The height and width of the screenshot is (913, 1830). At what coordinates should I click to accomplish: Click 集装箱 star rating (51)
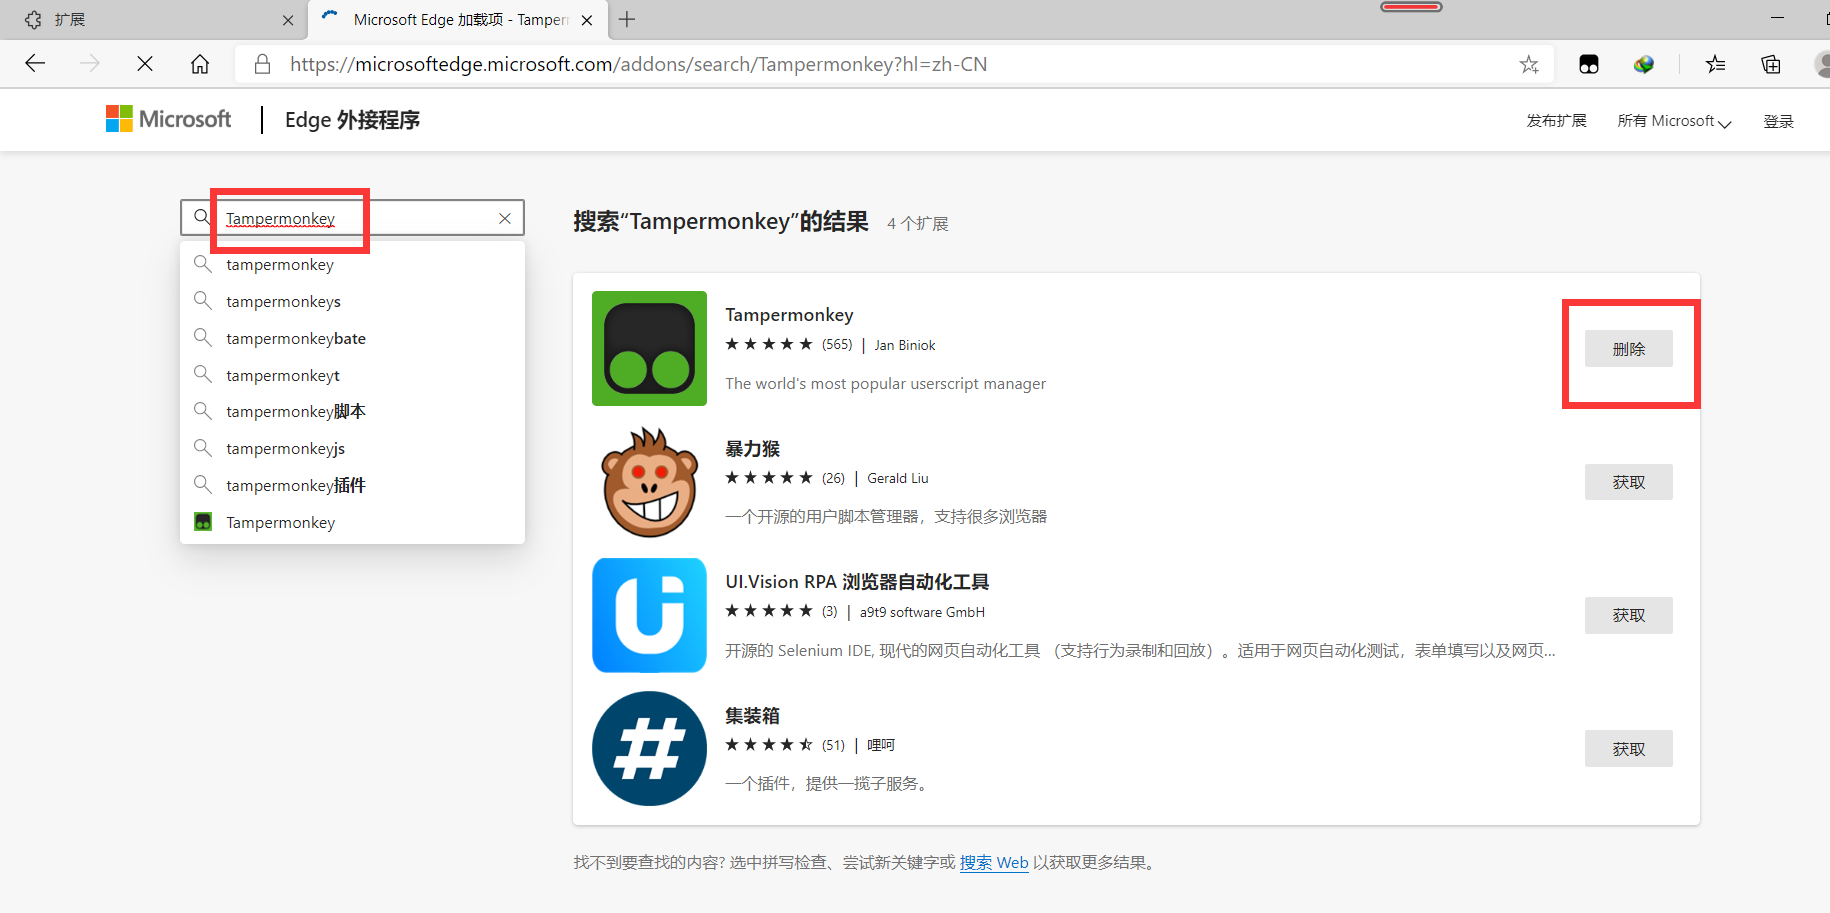click(x=785, y=745)
